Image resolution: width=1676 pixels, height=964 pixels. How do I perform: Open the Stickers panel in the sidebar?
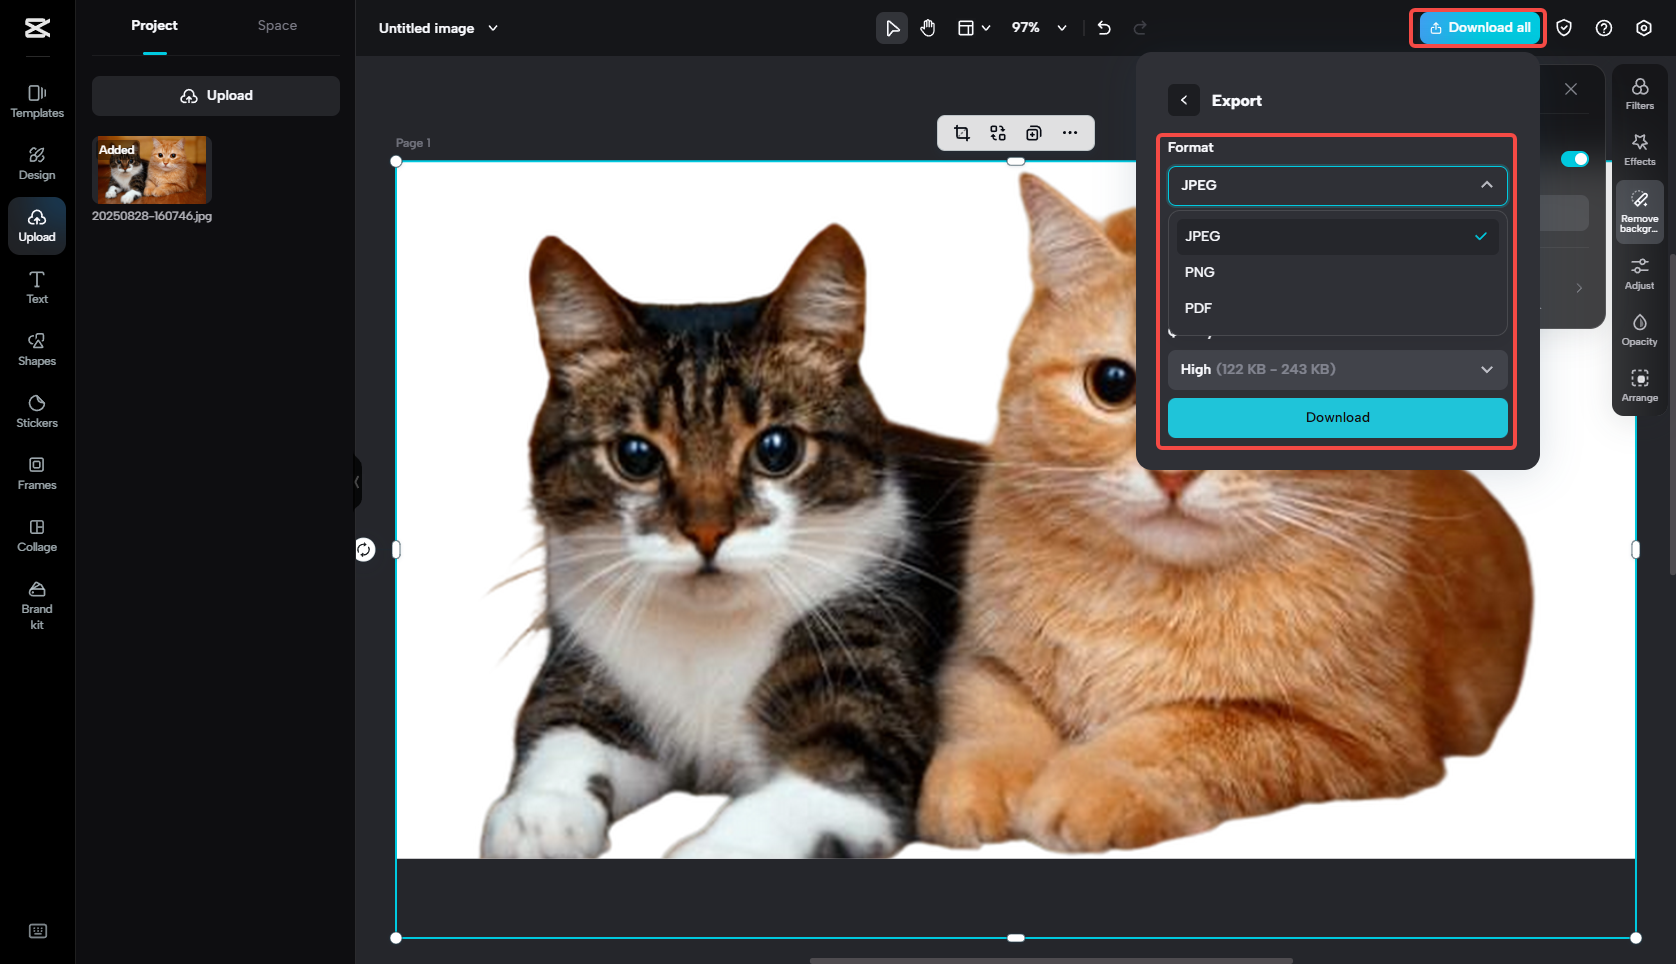36,410
